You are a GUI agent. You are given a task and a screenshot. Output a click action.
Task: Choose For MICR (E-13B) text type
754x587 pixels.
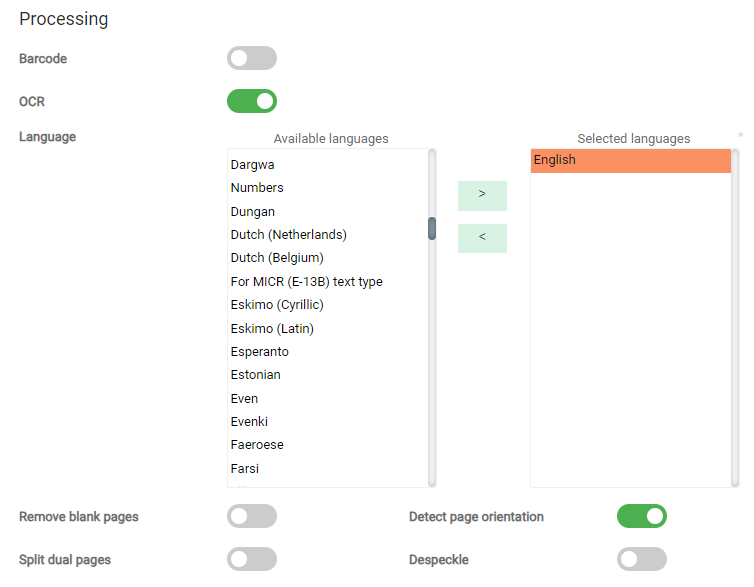tap(306, 282)
